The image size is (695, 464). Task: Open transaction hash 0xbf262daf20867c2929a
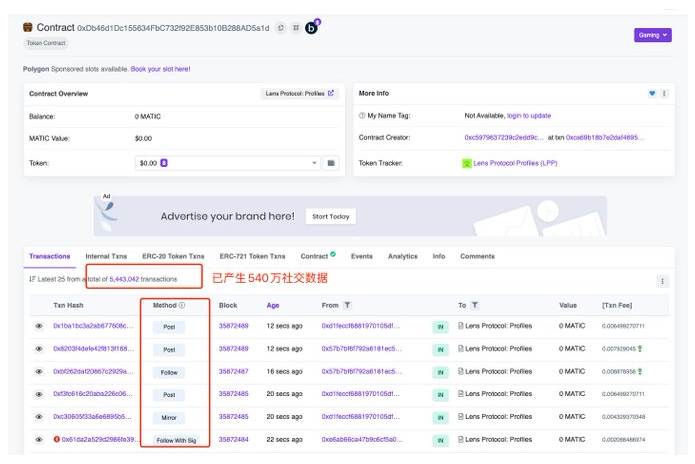coord(93,371)
